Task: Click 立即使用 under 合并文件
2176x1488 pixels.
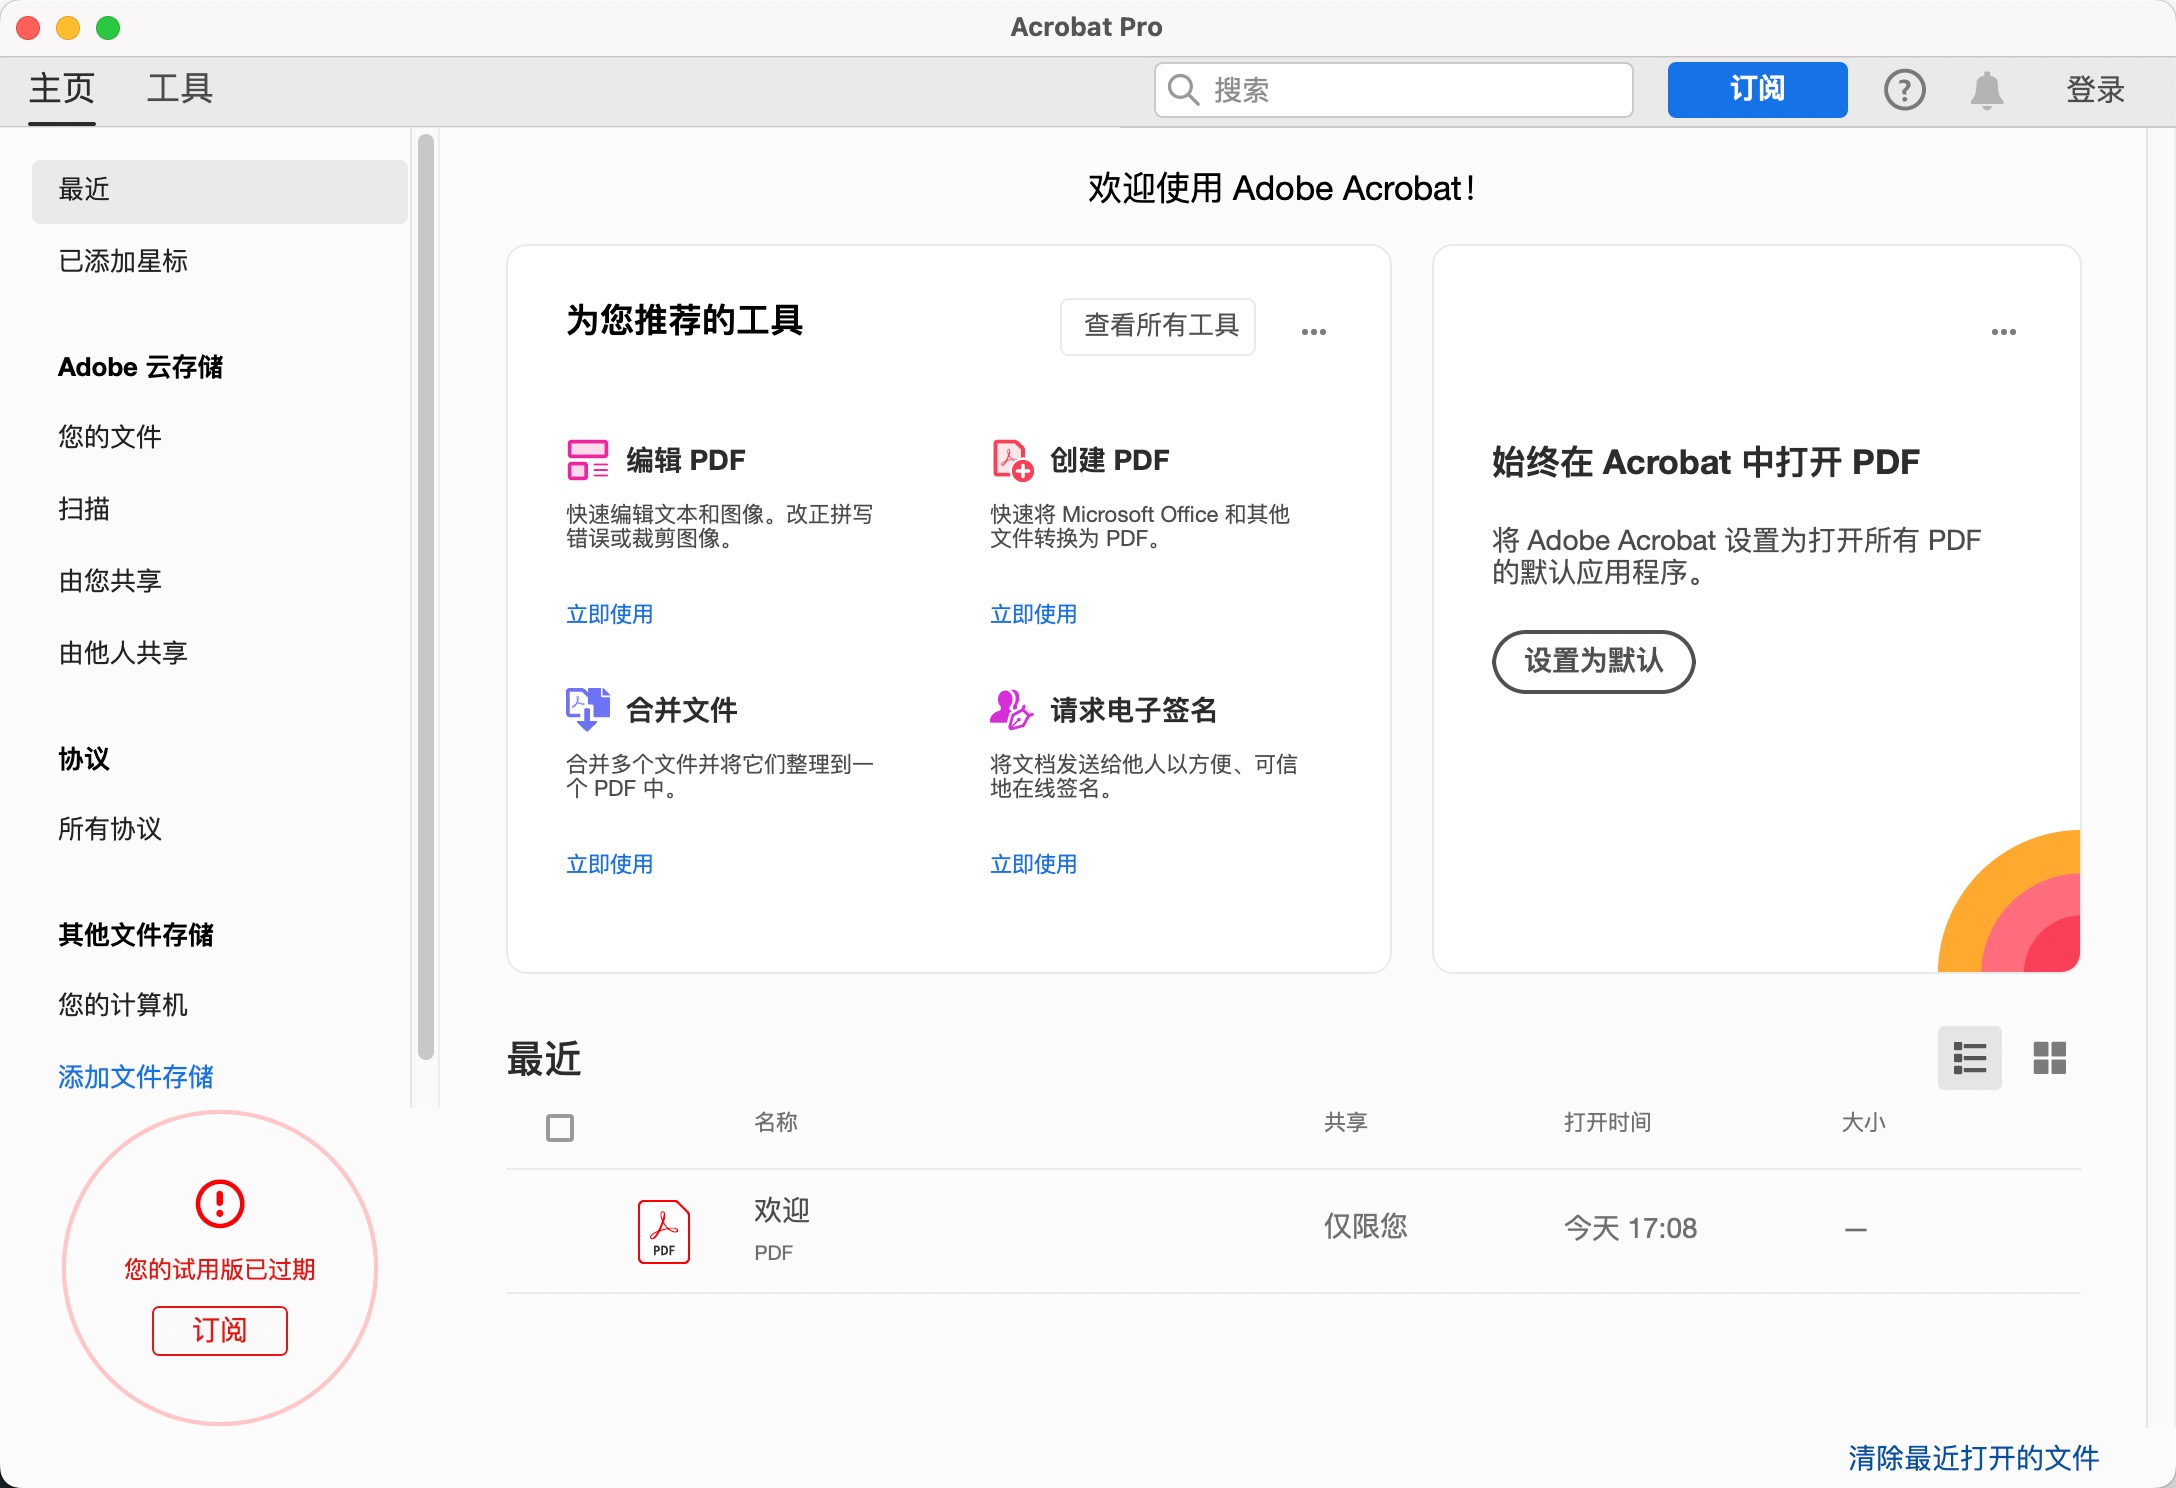Action: click(610, 864)
